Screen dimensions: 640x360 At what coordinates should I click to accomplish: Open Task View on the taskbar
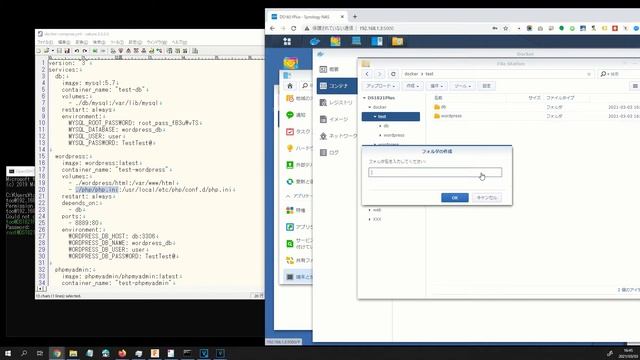click(40, 353)
